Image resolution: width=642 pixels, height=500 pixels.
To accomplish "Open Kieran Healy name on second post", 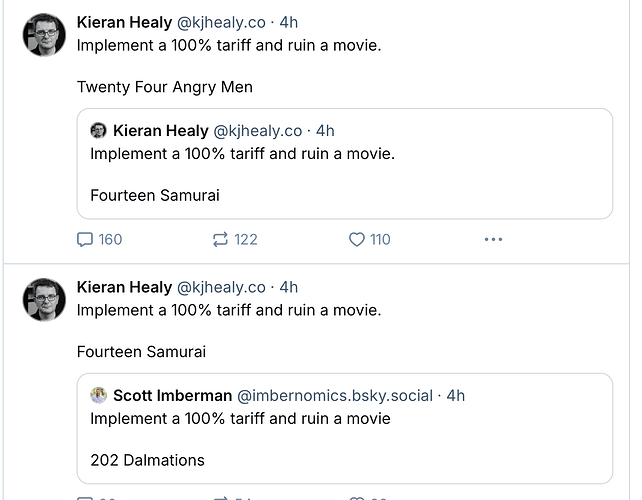I will point(124,287).
